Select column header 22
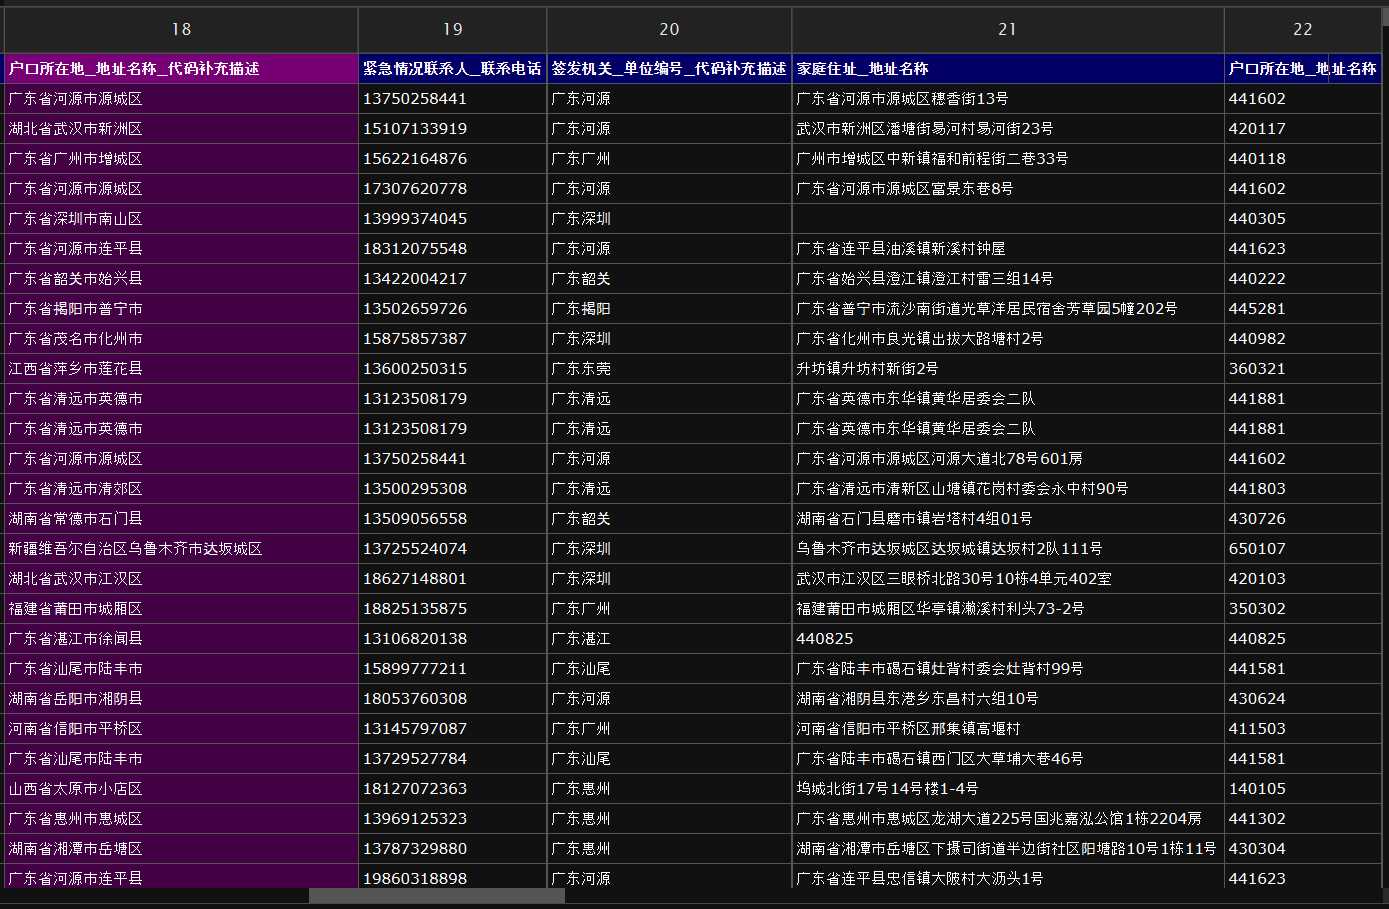1389x909 pixels. [1302, 30]
